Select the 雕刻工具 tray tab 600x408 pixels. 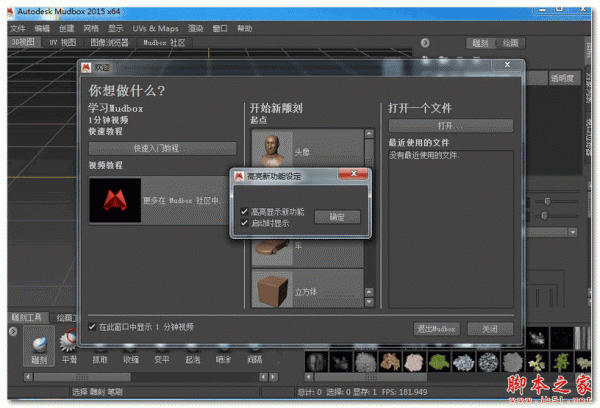click(x=27, y=317)
